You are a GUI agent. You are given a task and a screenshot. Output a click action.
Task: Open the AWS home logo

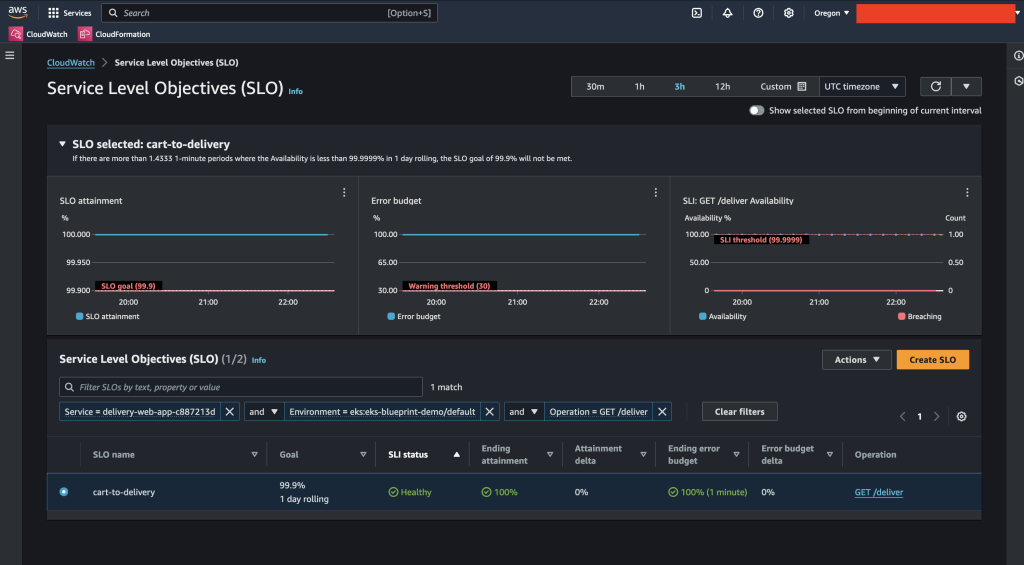[18, 12]
